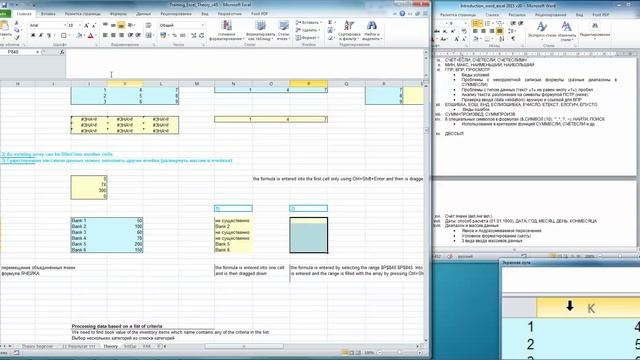Viewport: 640px width, 360px height.
Task: Click the red Excel font color button
Action: pos(91,36)
